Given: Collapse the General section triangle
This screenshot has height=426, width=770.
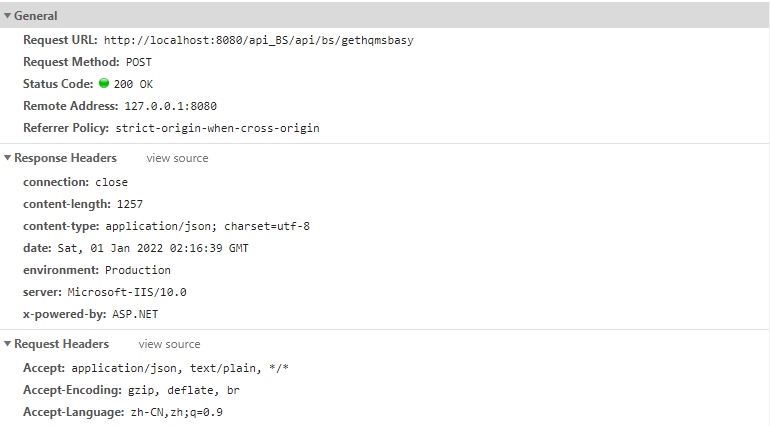Looking at the screenshot, I should pyautogui.click(x=8, y=16).
